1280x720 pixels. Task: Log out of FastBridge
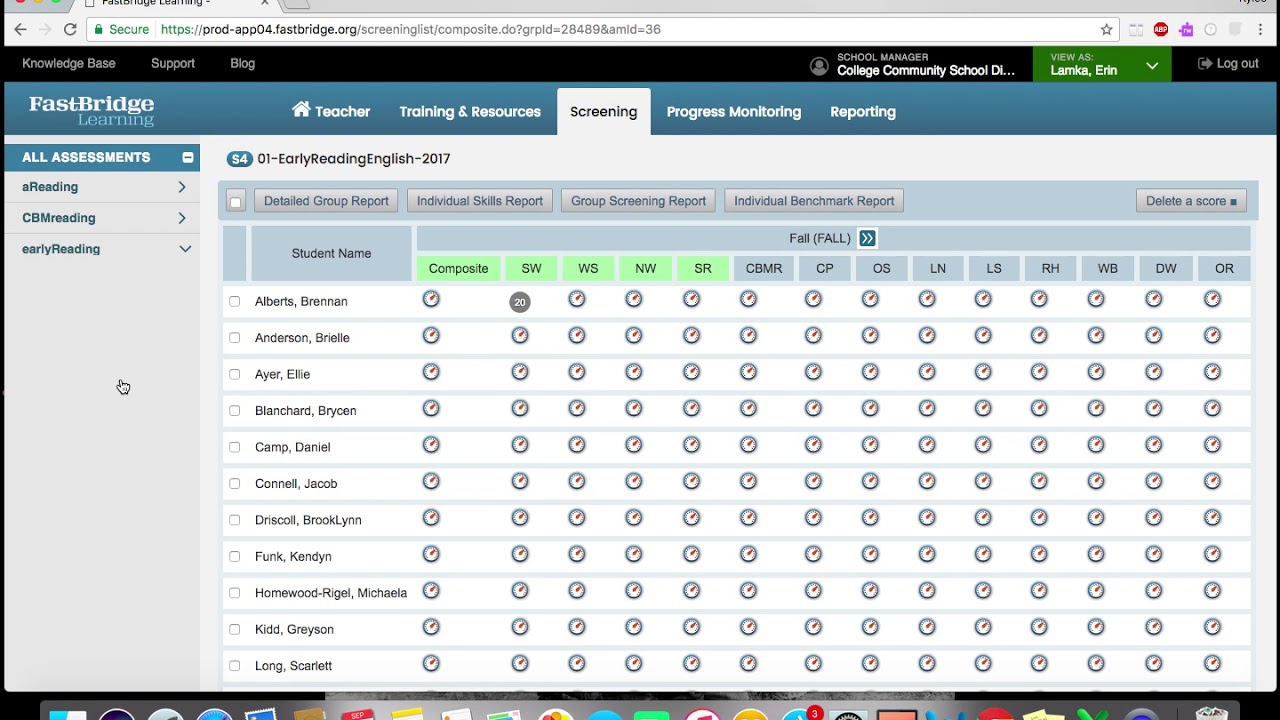[x=1228, y=63]
